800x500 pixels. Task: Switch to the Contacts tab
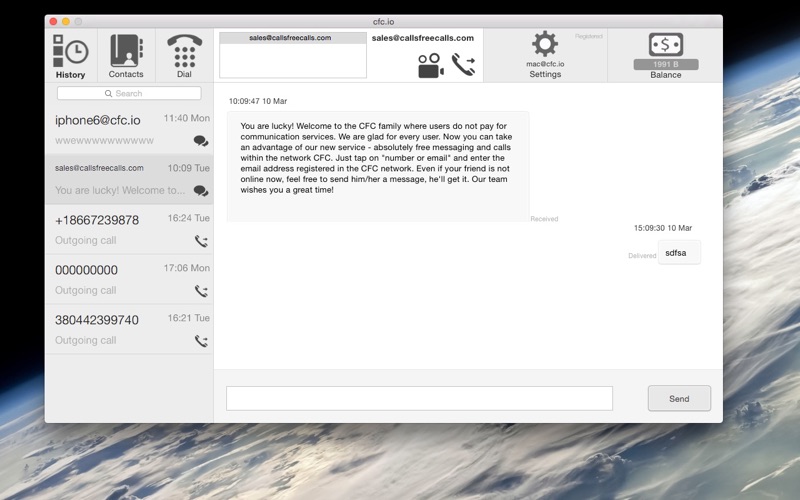point(126,55)
